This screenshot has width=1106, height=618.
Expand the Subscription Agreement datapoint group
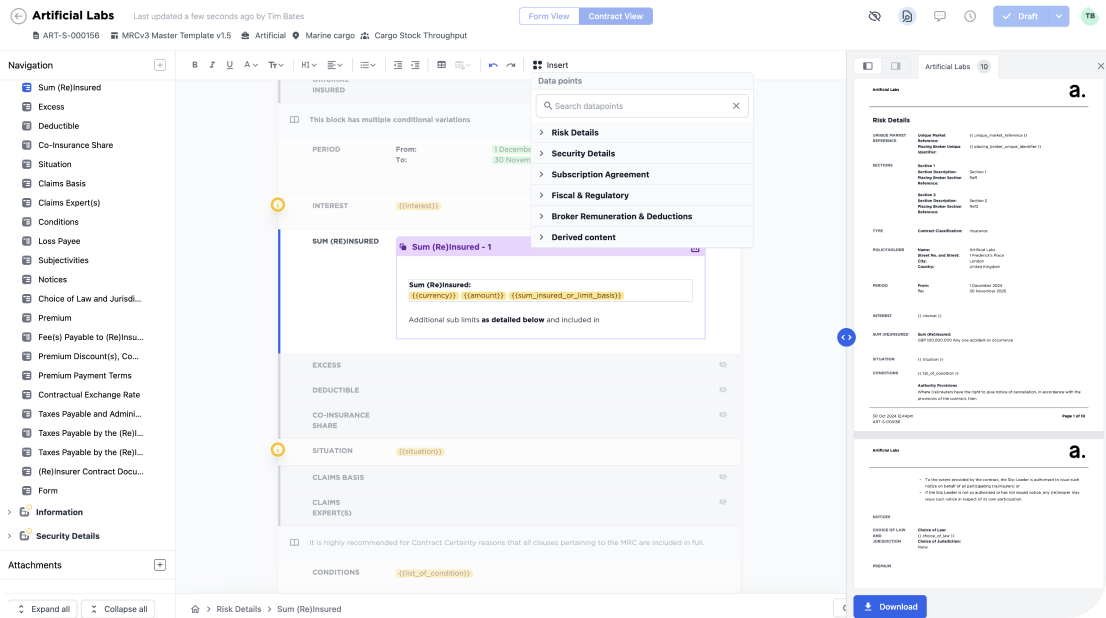(x=600, y=175)
